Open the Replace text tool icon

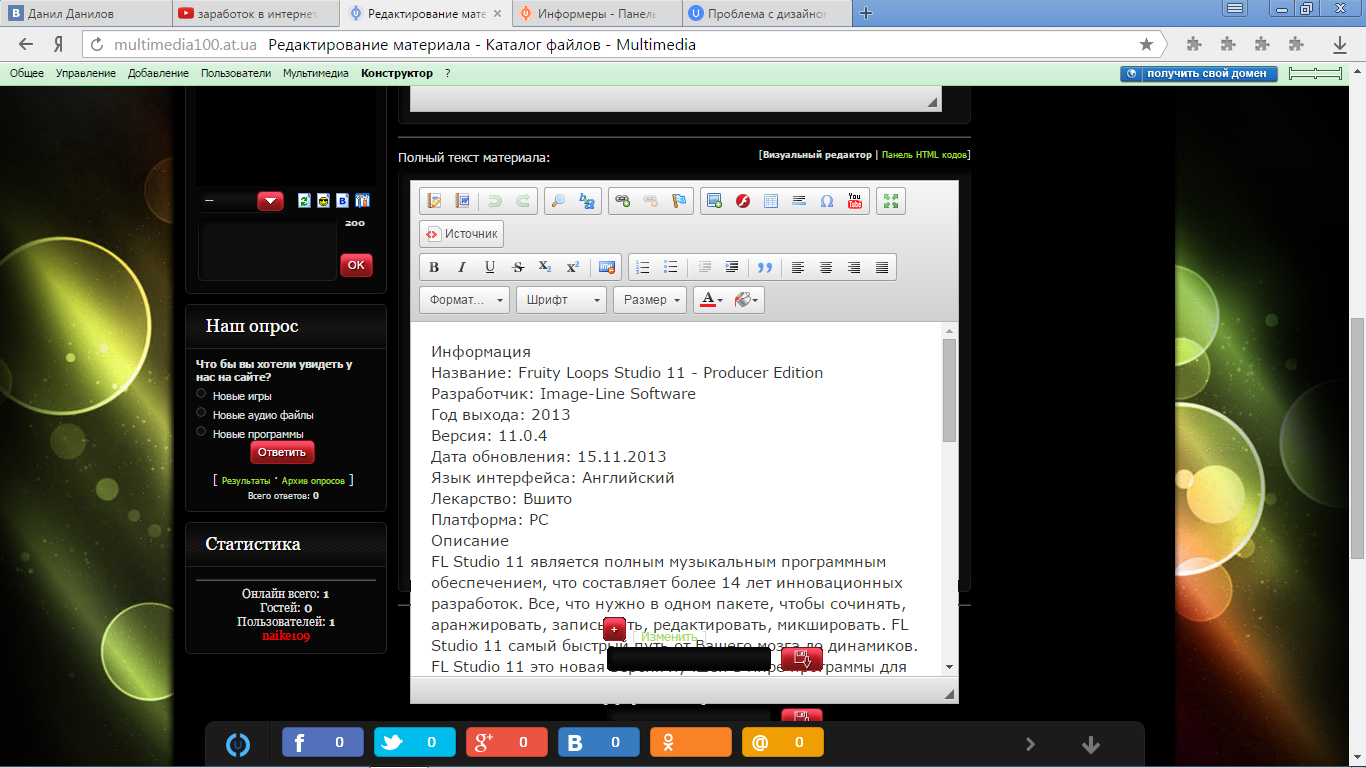(587, 201)
